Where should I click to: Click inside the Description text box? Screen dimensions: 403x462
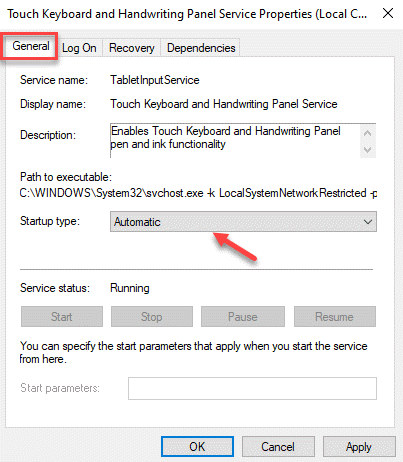[x=235, y=141]
